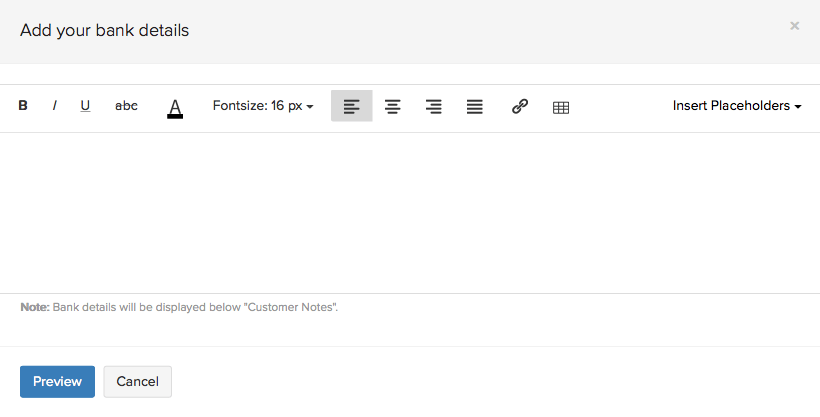This screenshot has width=820, height=417.
Task: Toggle italic formatting
Action: pos(54,106)
